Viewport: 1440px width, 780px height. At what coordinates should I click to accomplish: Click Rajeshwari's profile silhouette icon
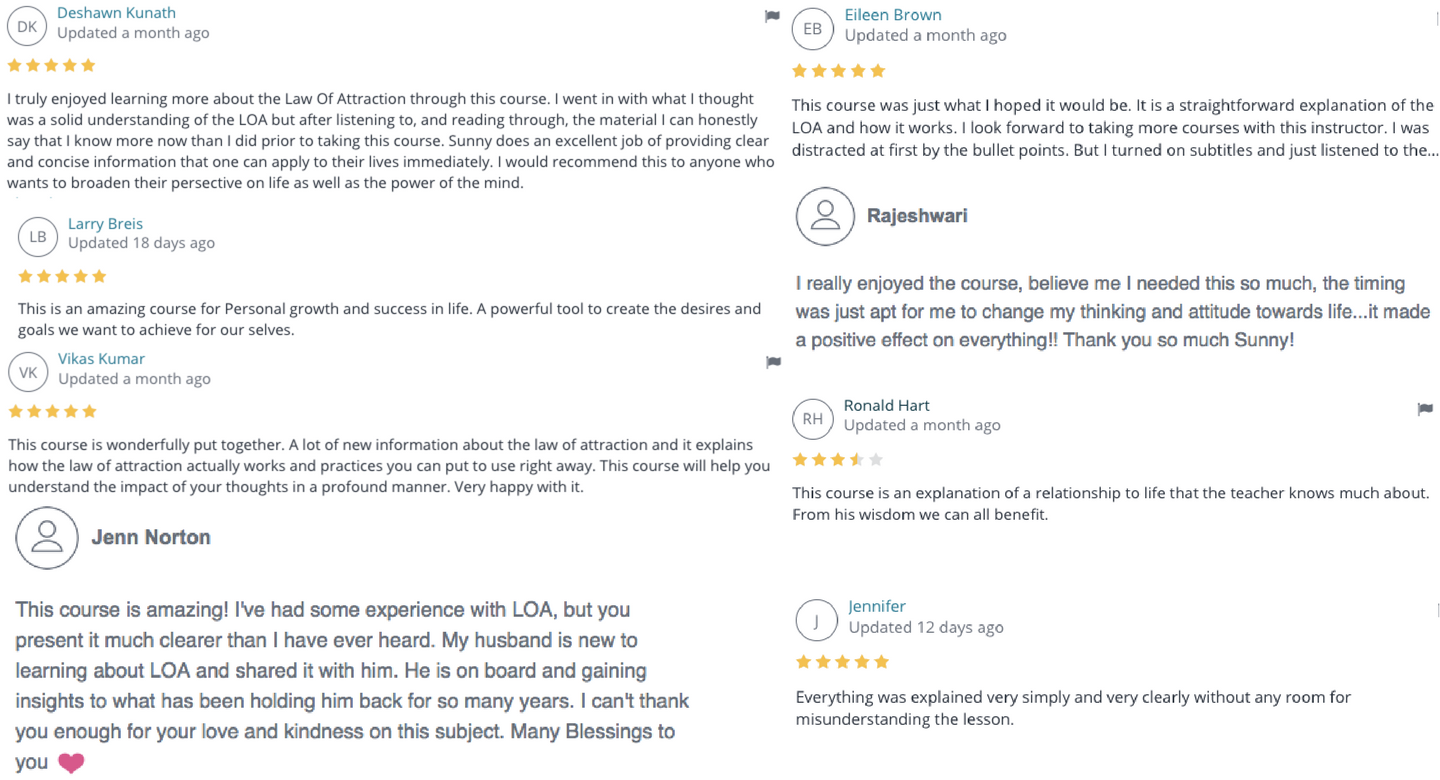point(825,216)
